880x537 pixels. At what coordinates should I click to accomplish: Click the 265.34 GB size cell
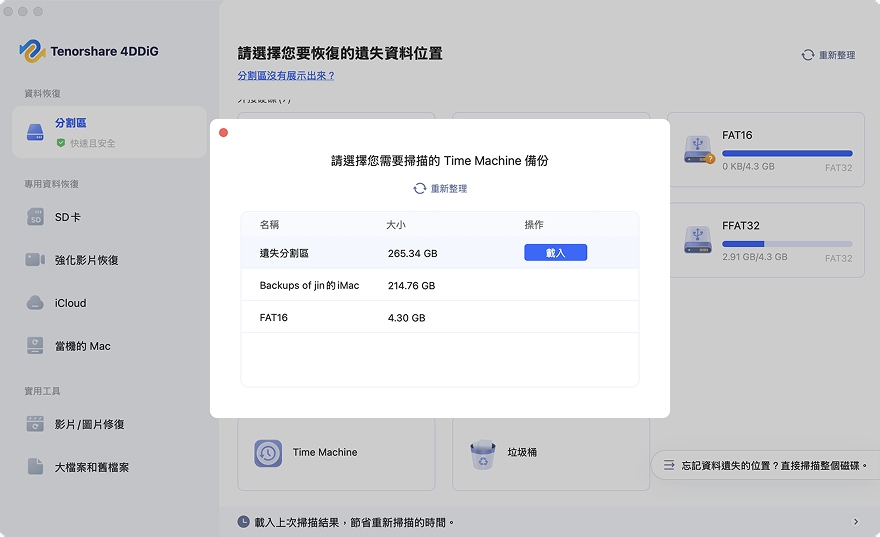(412, 253)
